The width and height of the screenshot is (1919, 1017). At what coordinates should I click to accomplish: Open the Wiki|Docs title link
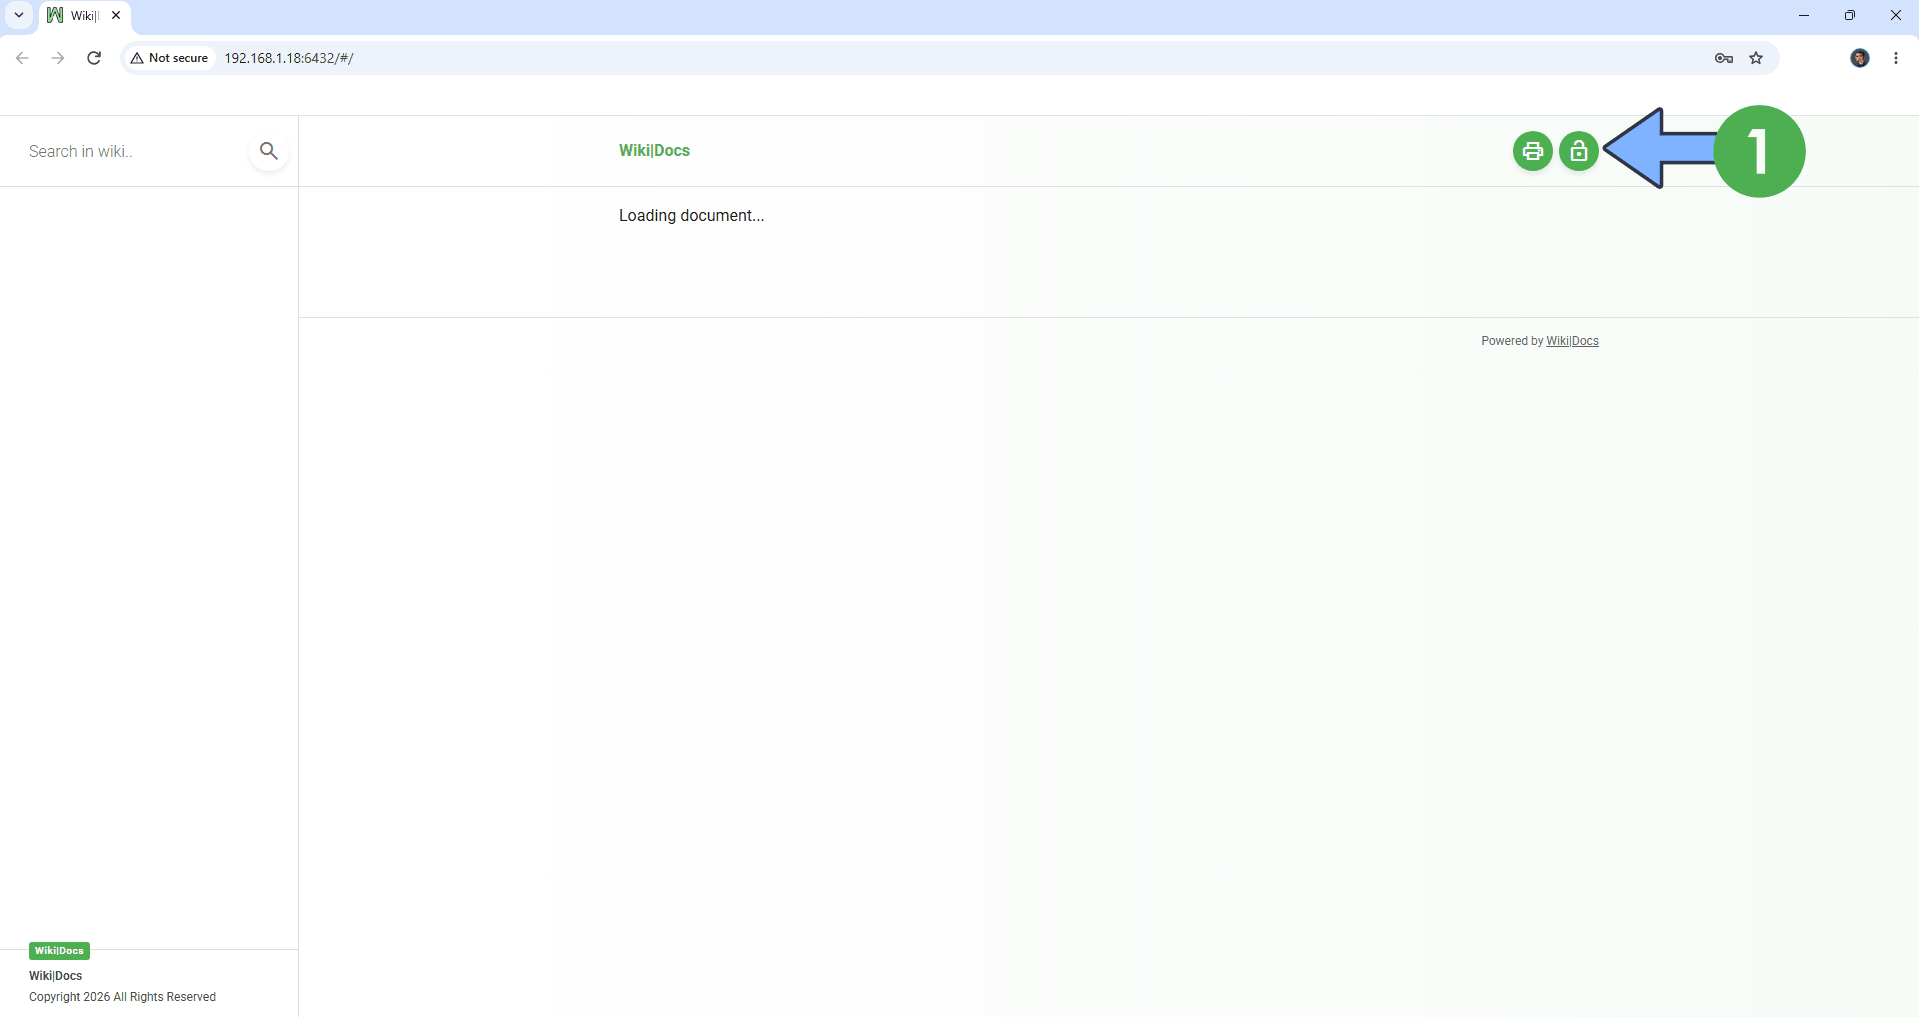(654, 150)
